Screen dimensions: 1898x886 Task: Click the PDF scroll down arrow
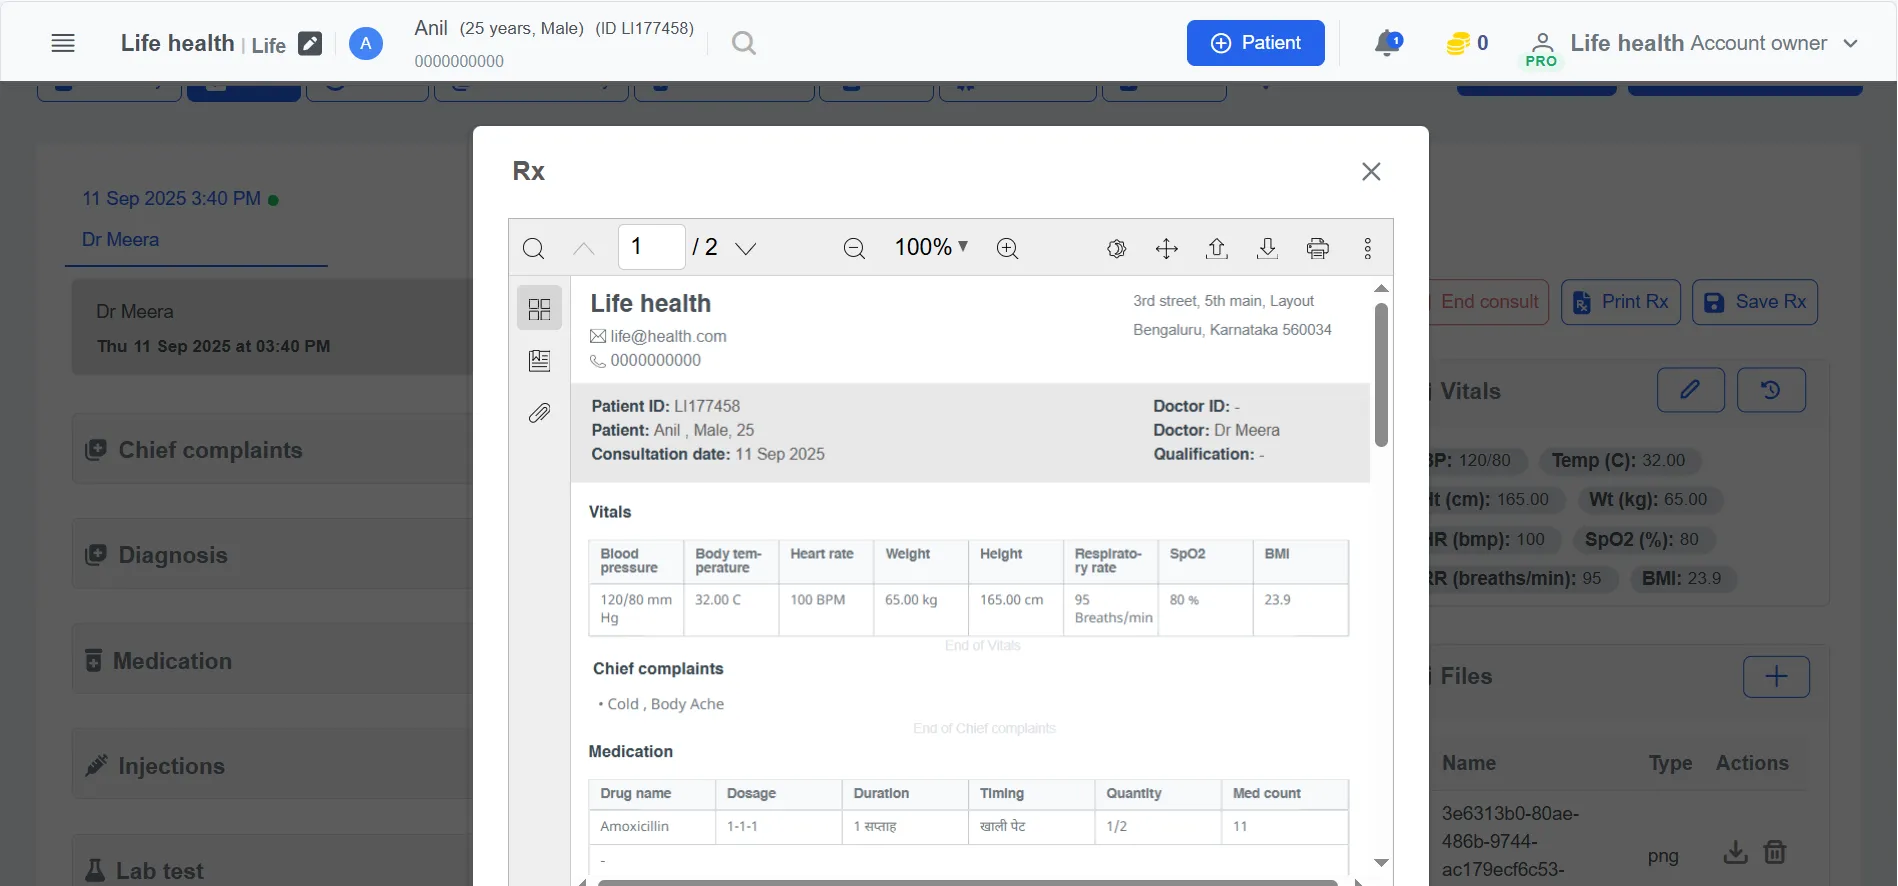tap(1381, 862)
